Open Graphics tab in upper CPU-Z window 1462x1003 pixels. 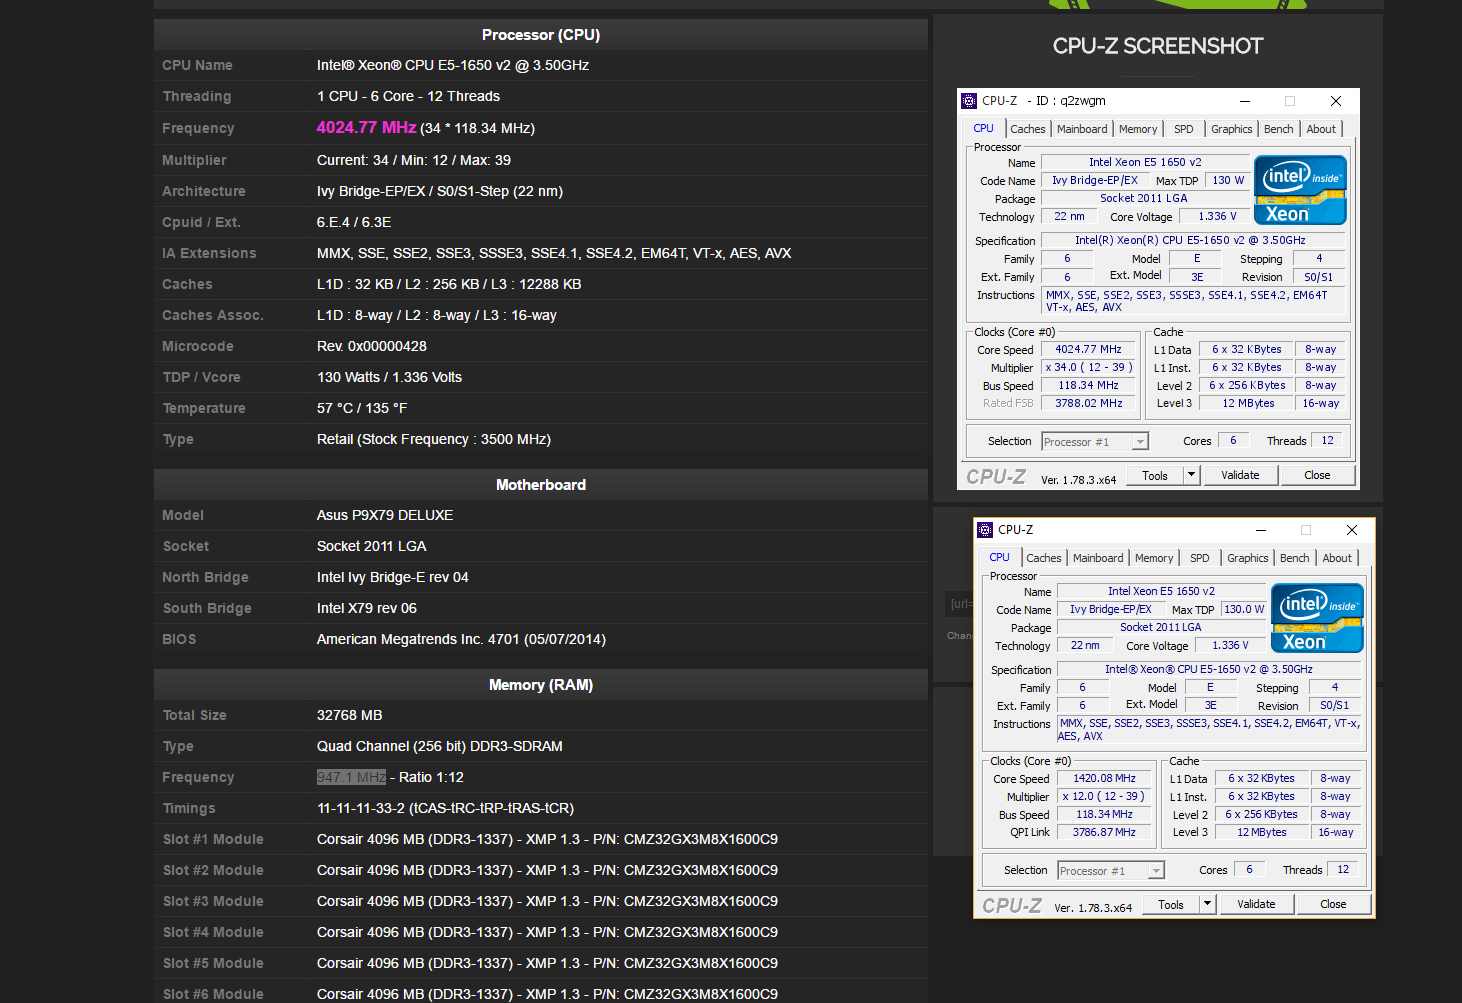coord(1232,129)
